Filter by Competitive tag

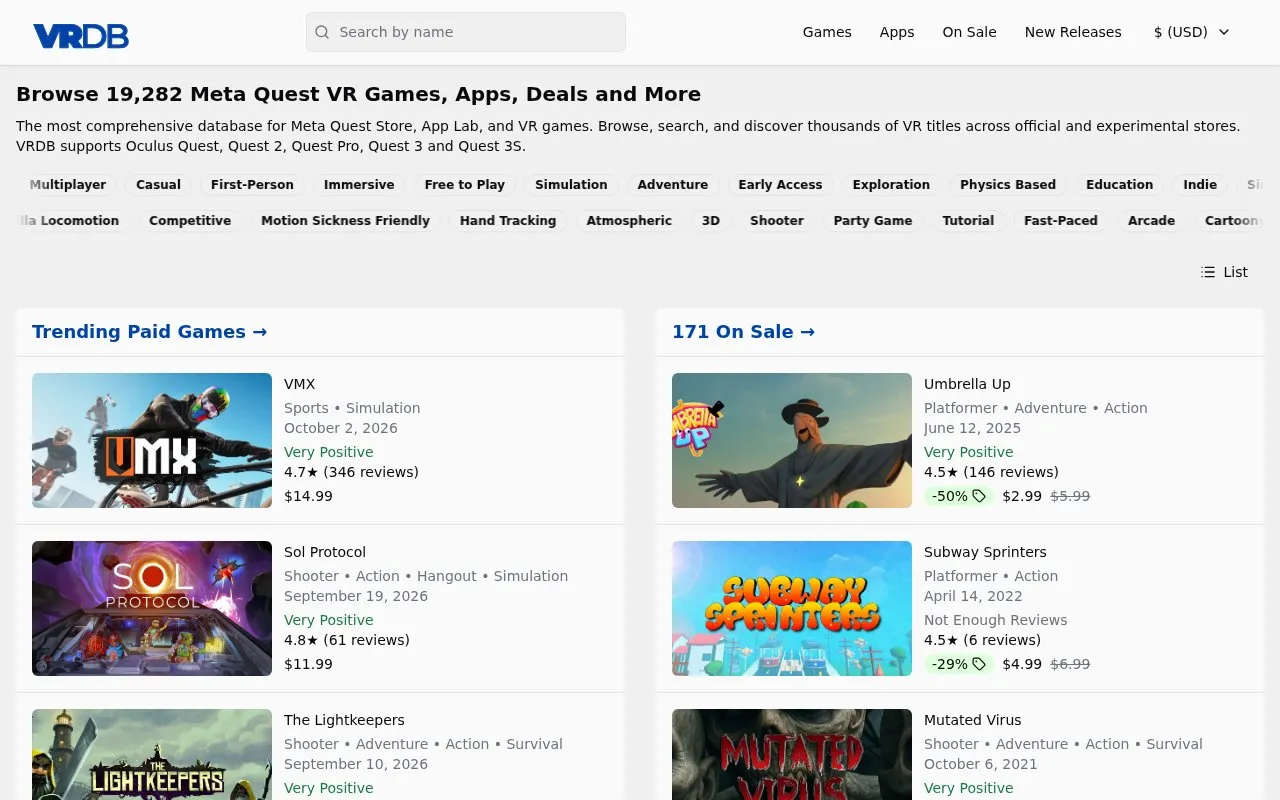point(190,221)
